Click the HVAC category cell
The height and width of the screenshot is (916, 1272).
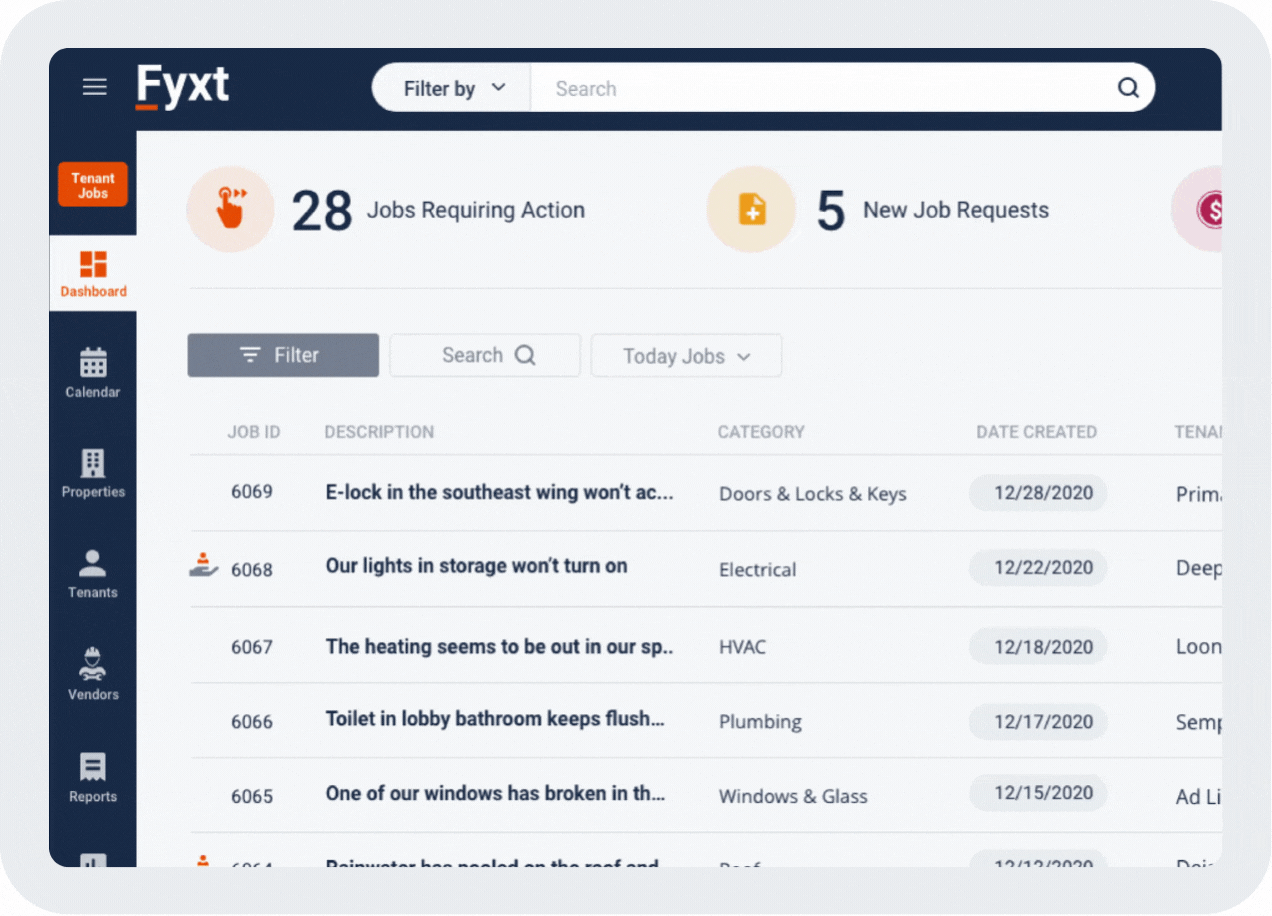coord(743,647)
